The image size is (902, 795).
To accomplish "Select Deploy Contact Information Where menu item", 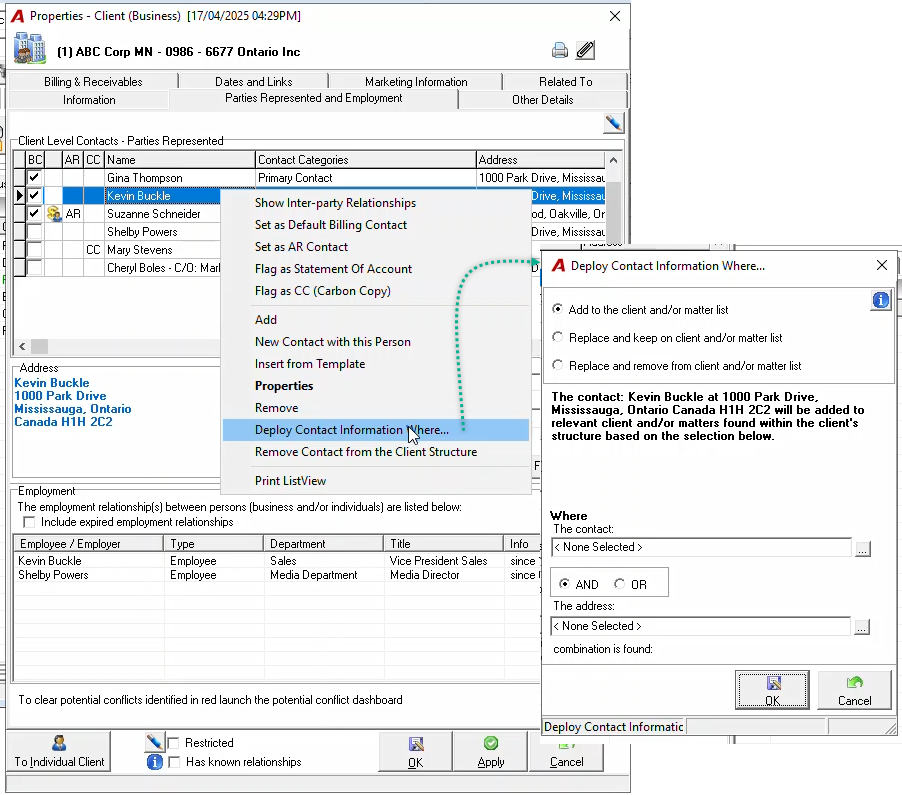I will pos(376,430).
